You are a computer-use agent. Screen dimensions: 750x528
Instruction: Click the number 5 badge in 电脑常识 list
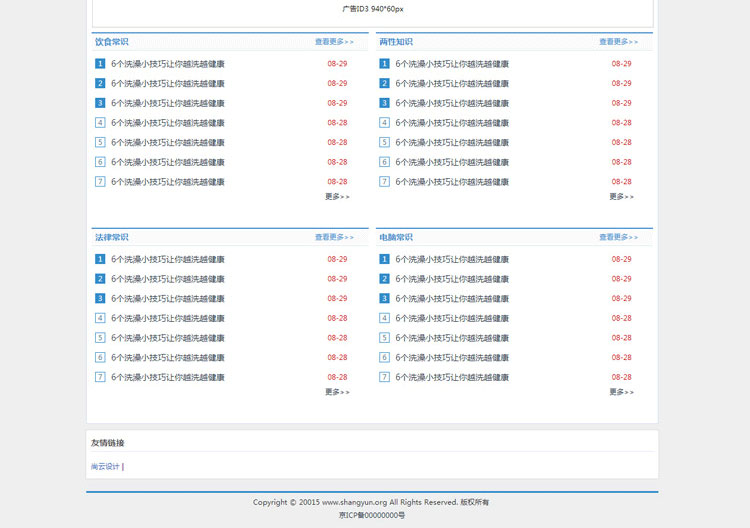point(384,338)
